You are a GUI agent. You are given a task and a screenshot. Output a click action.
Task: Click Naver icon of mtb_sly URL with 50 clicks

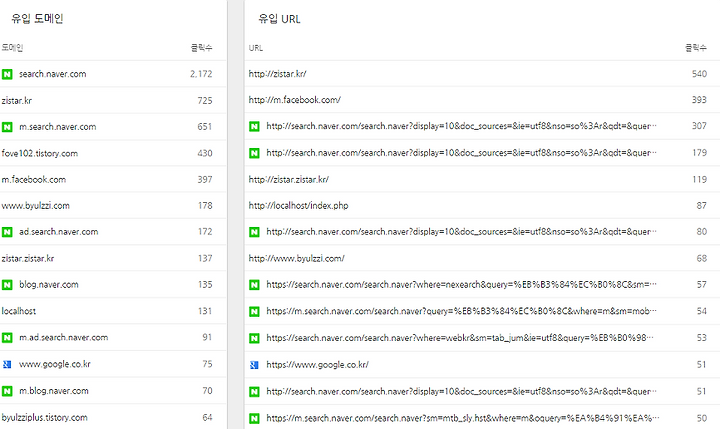pos(254,418)
